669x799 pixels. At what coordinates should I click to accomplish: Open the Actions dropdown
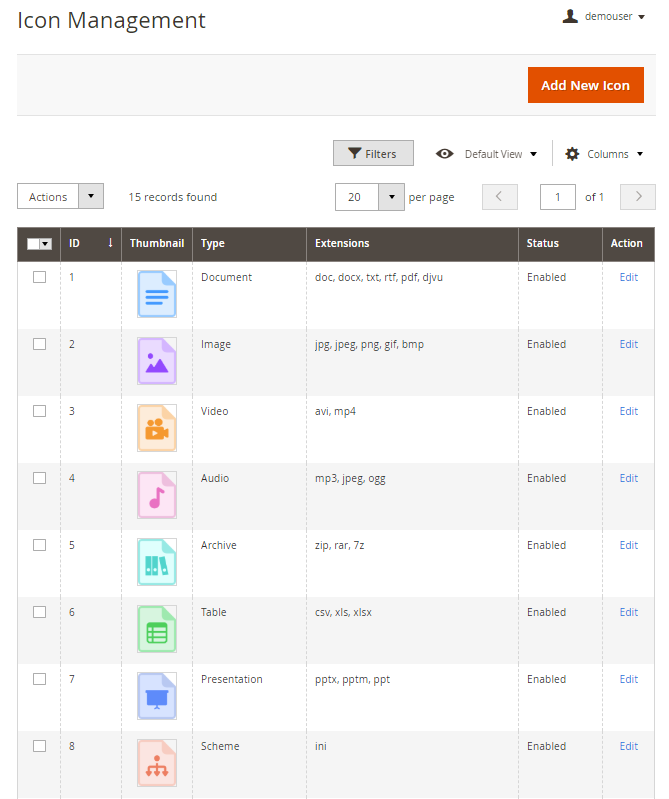click(x=60, y=197)
